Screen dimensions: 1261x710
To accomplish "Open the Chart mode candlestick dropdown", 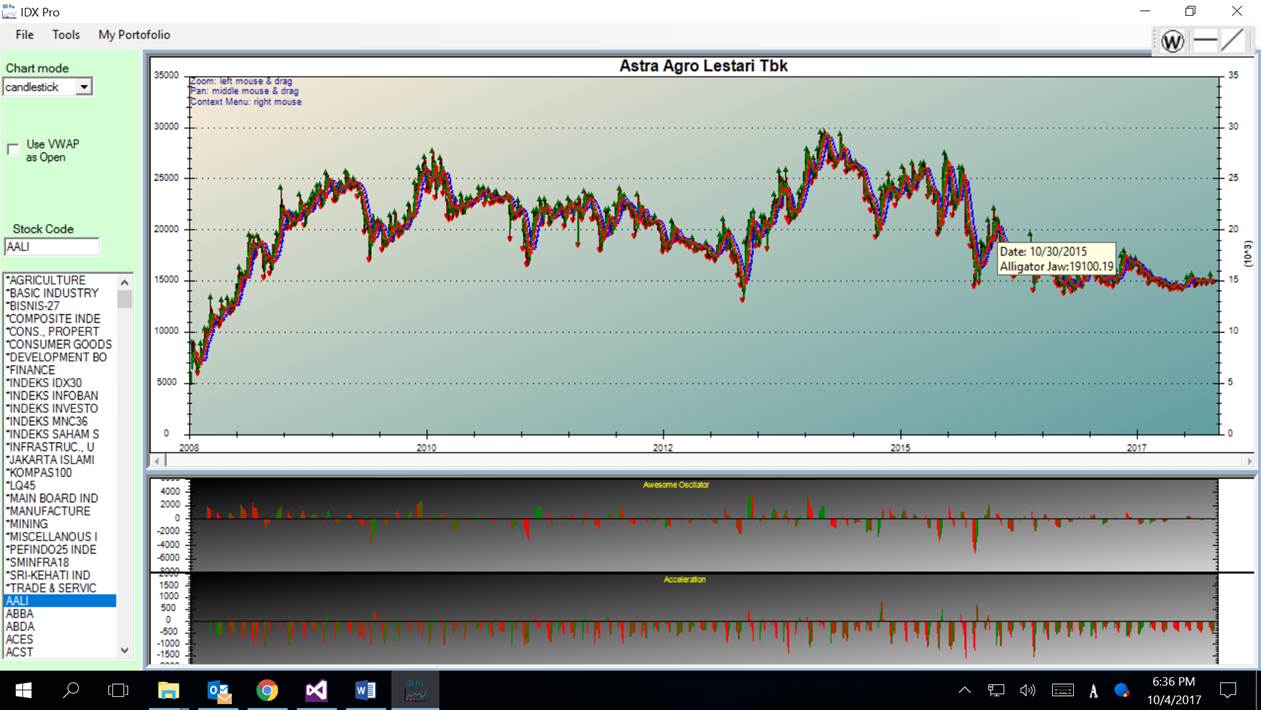I will tap(84, 87).
